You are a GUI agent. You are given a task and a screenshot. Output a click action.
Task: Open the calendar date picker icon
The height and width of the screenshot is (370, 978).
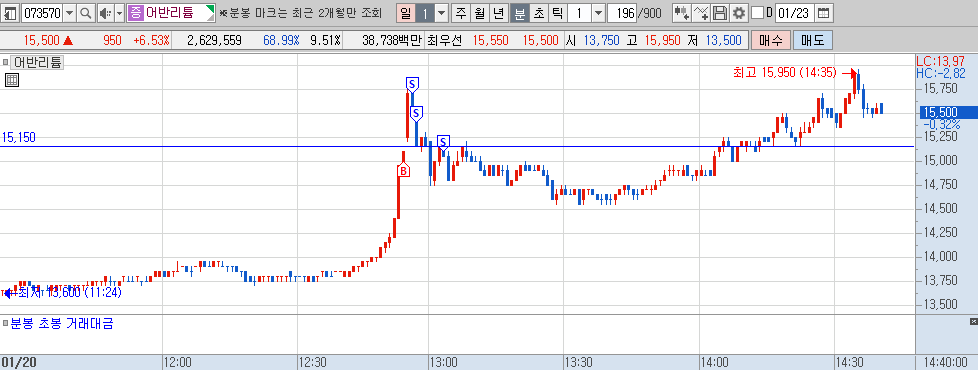pyautogui.click(x=823, y=12)
